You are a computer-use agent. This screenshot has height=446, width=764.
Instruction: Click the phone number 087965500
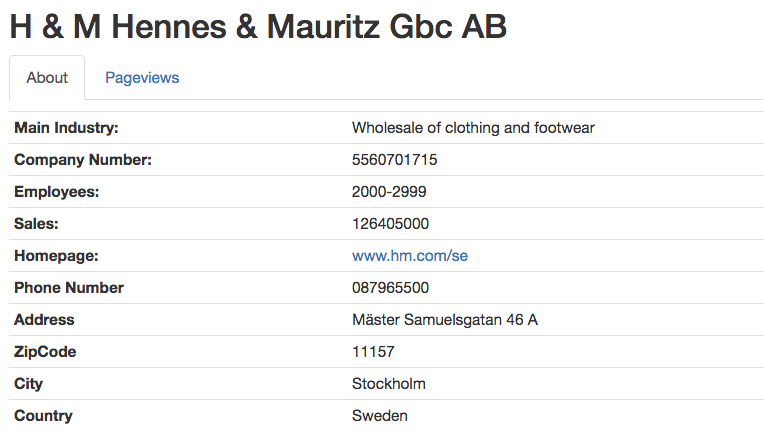(390, 288)
